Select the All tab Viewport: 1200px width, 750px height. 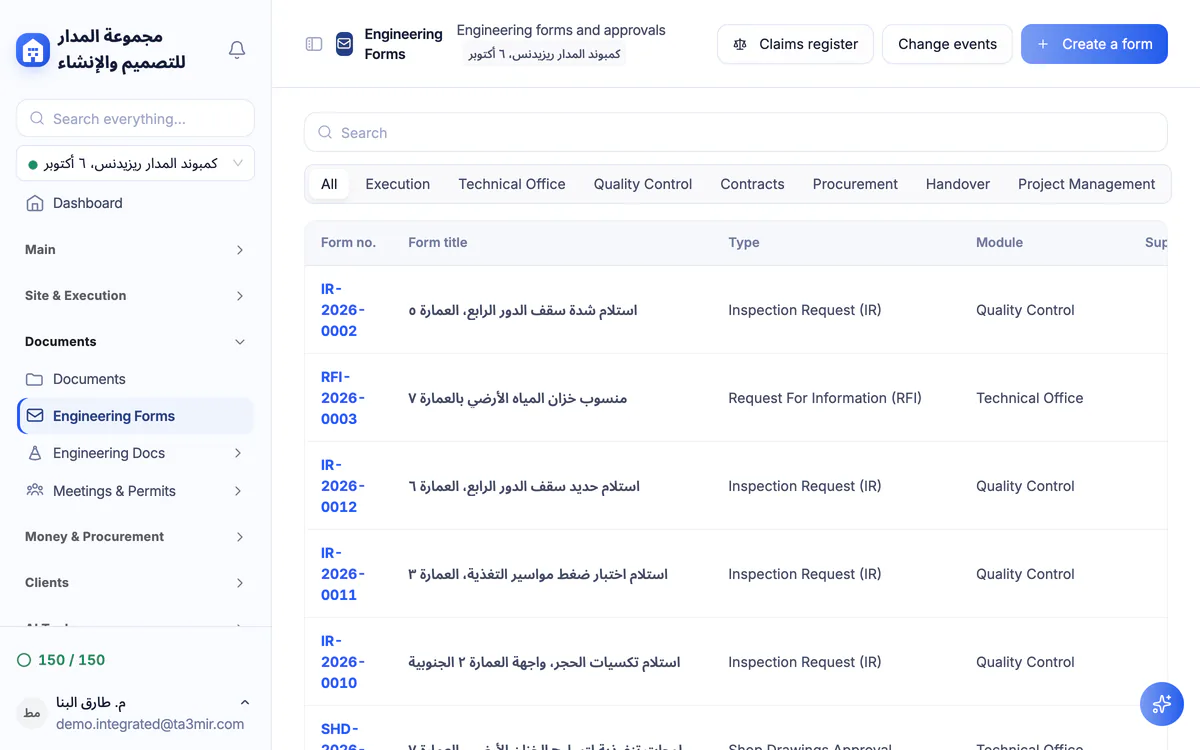tap(329, 184)
